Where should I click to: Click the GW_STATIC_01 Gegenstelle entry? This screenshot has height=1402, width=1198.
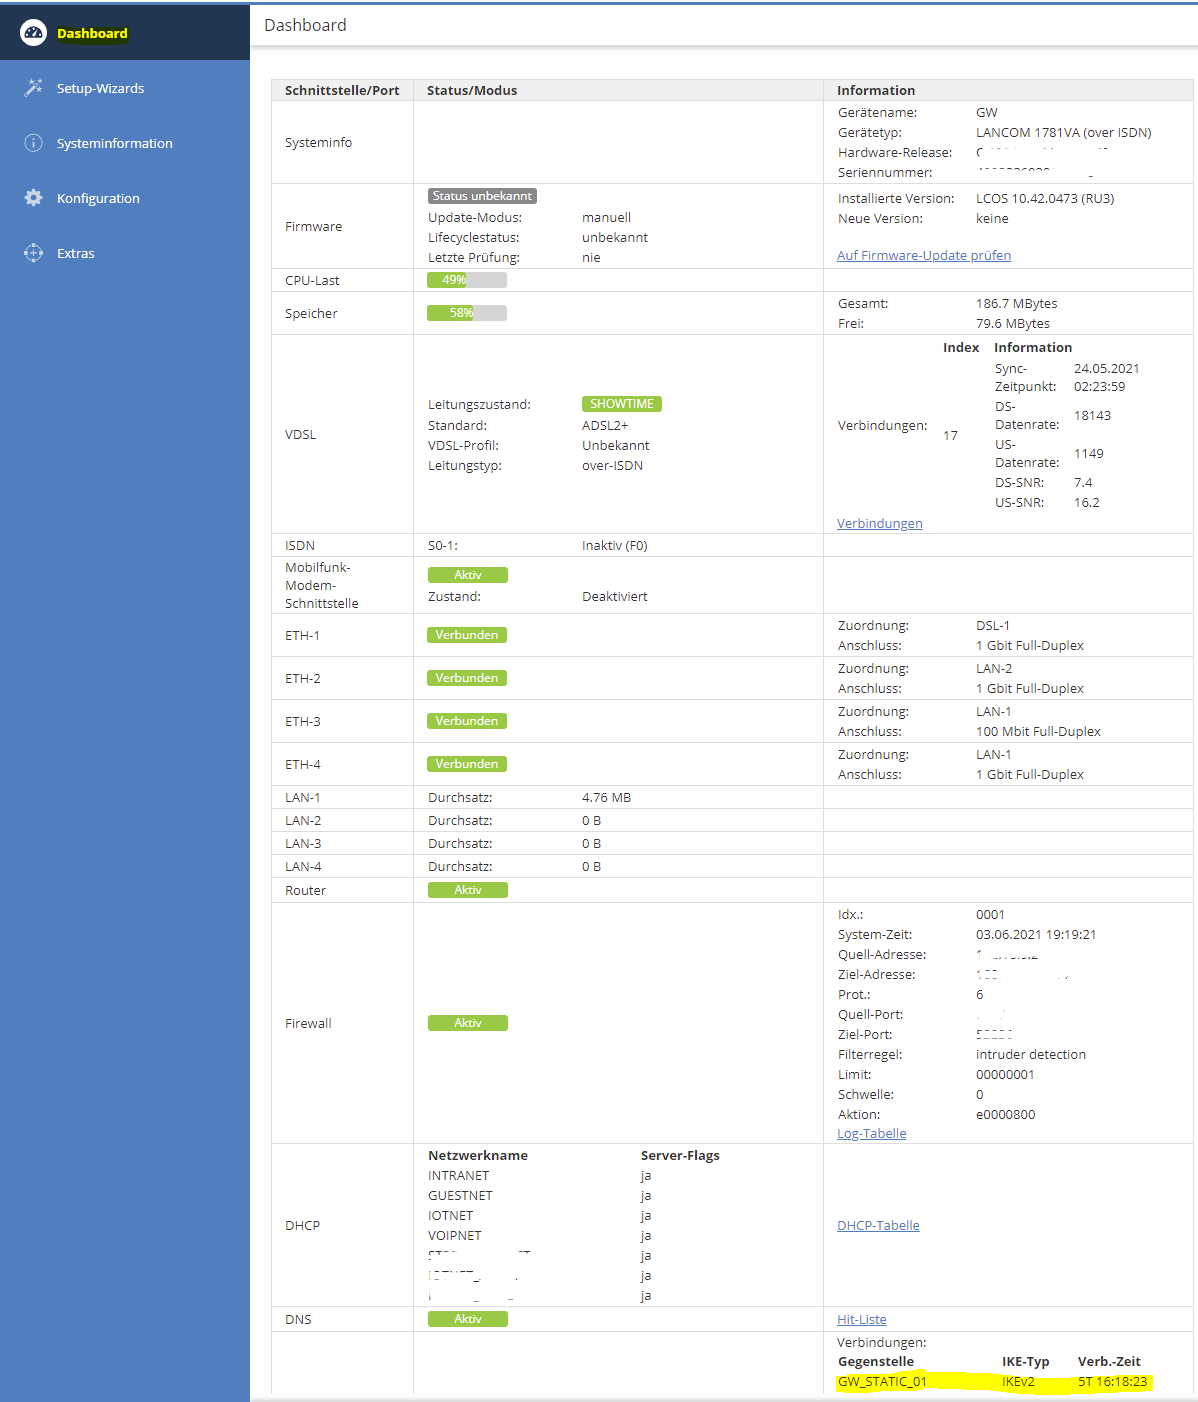tap(882, 1382)
